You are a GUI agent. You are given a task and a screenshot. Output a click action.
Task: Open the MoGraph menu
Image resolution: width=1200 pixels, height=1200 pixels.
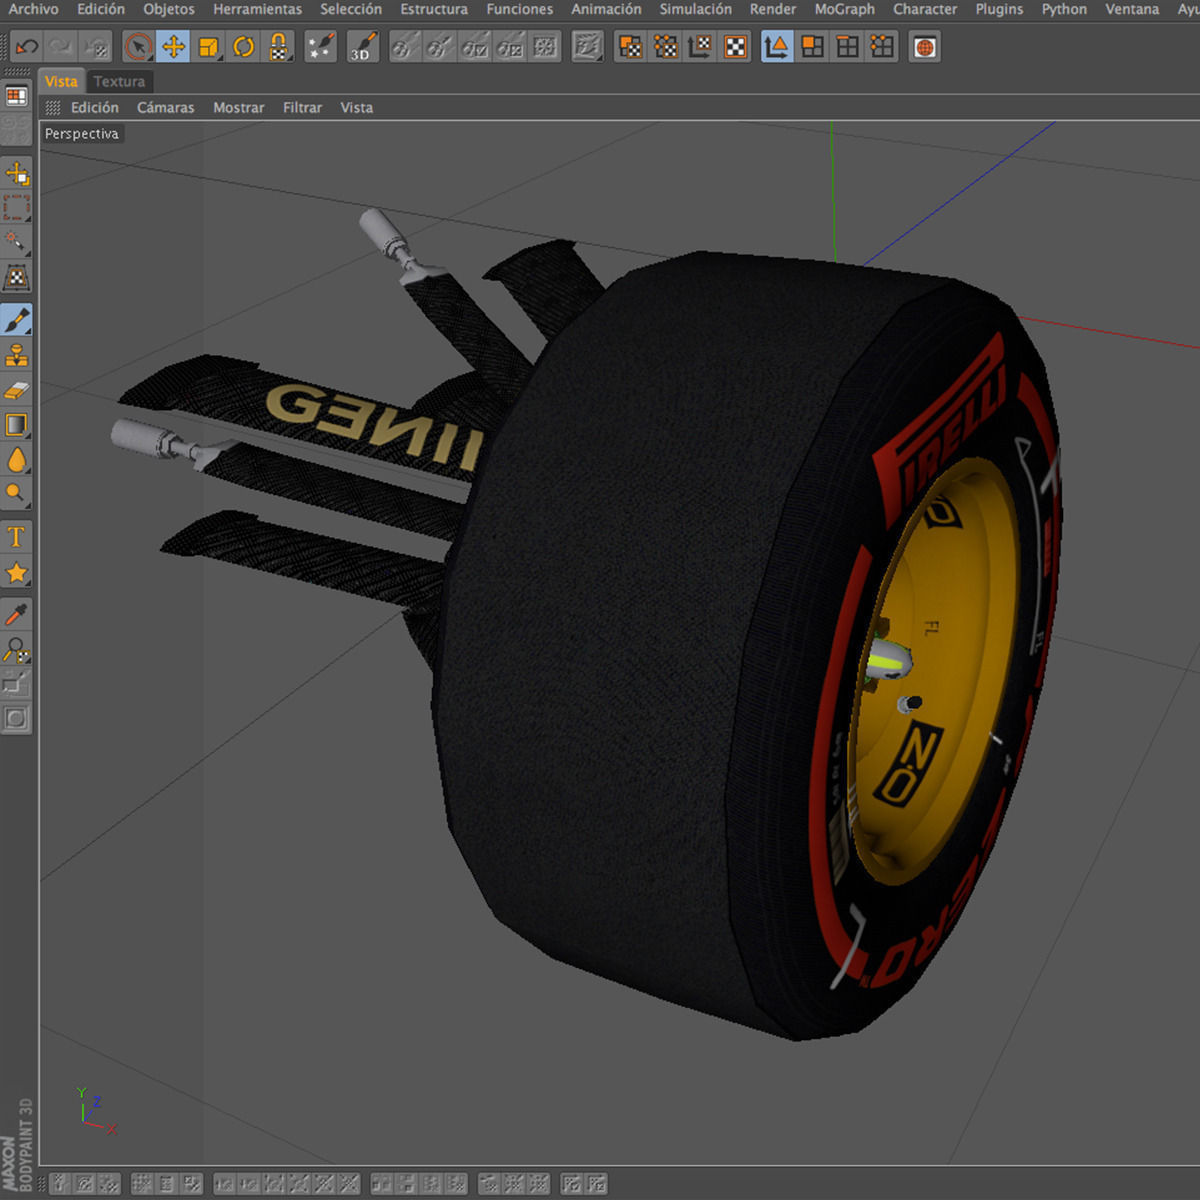pyautogui.click(x=844, y=9)
